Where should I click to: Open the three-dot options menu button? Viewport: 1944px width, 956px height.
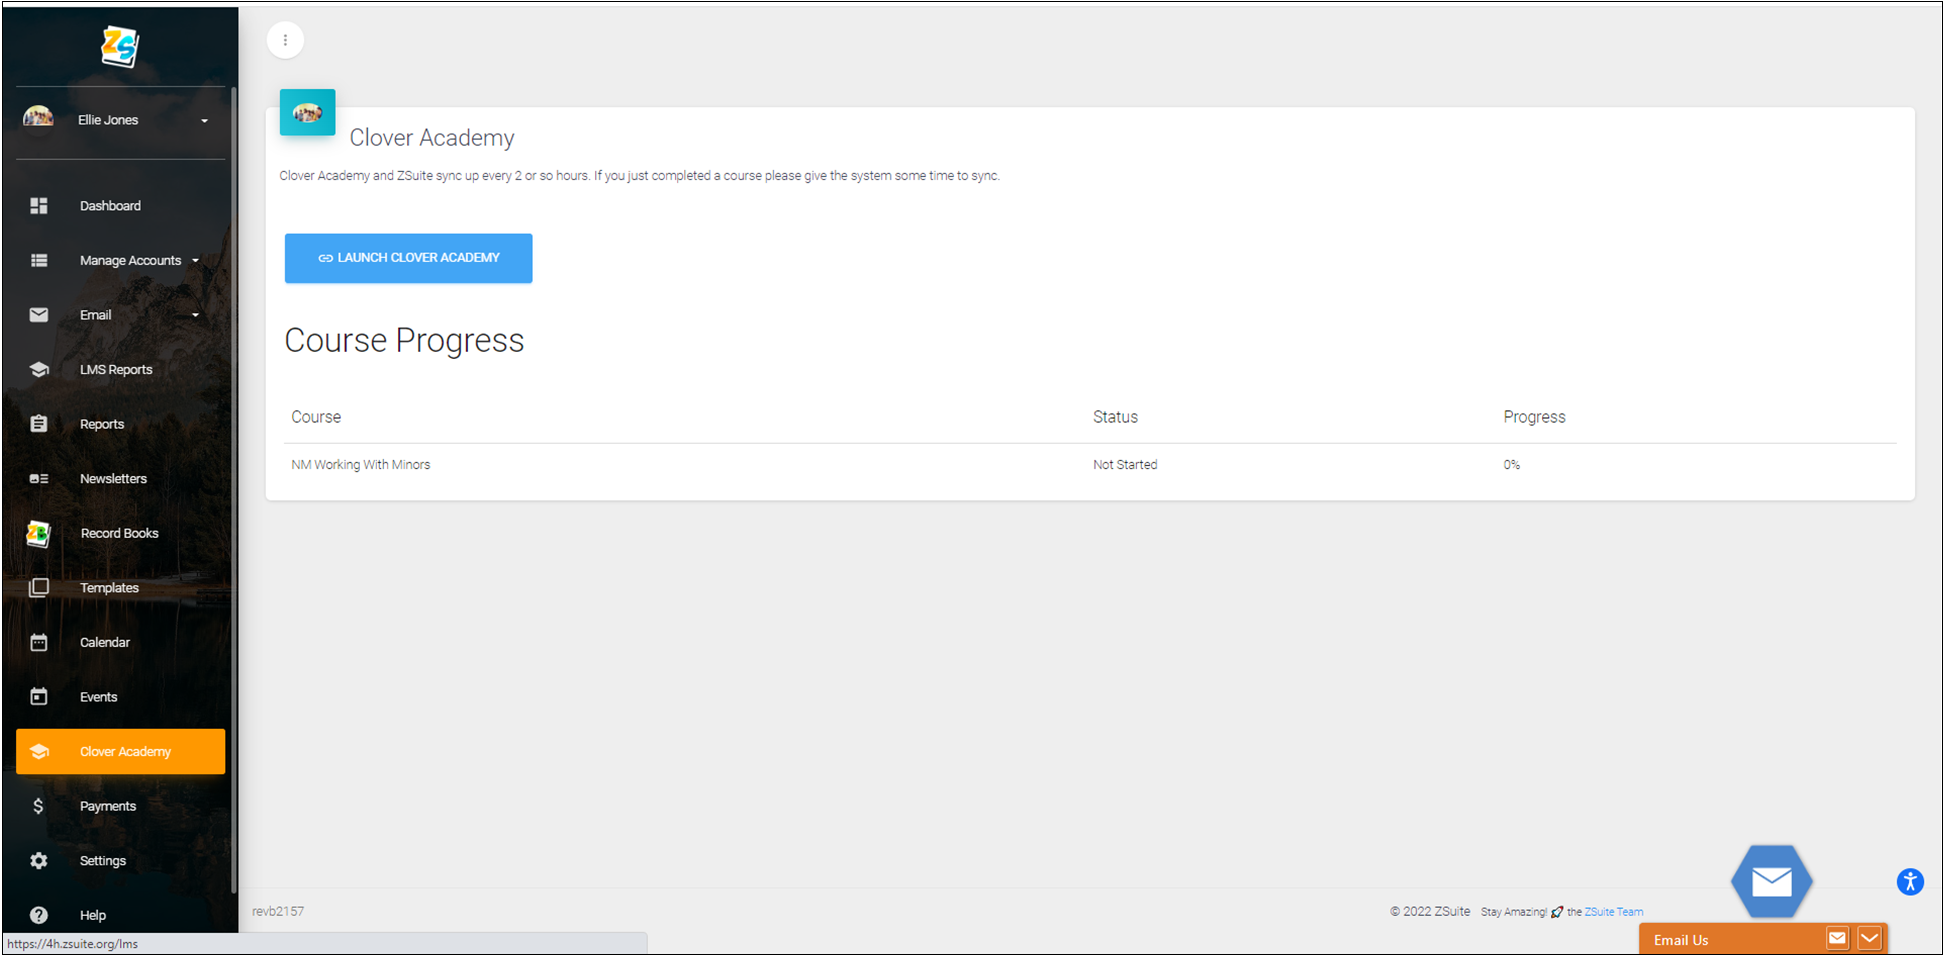(285, 40)
